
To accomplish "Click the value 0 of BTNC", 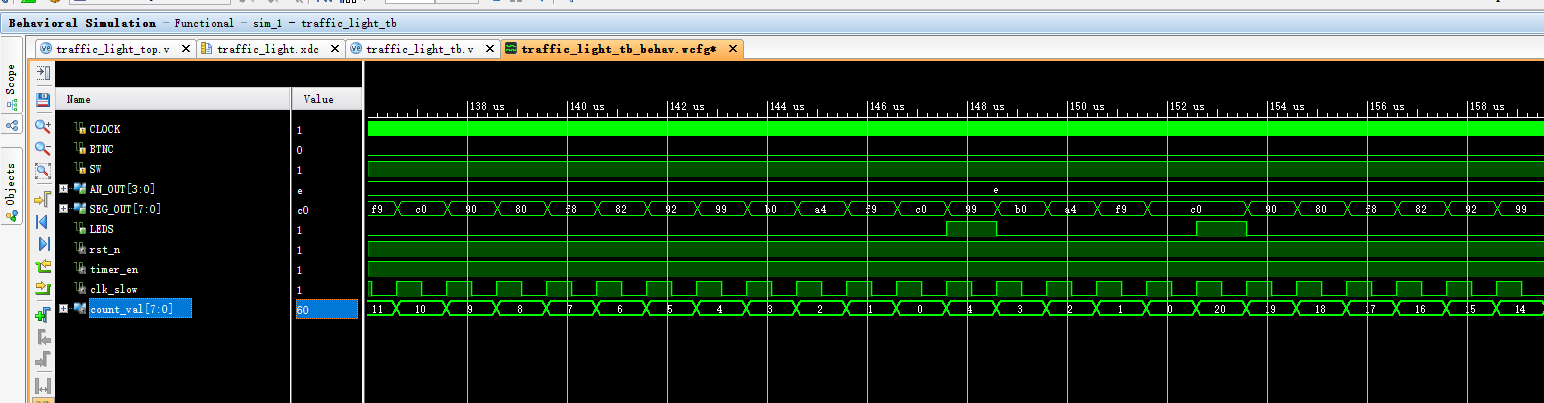I will (299, 150).
